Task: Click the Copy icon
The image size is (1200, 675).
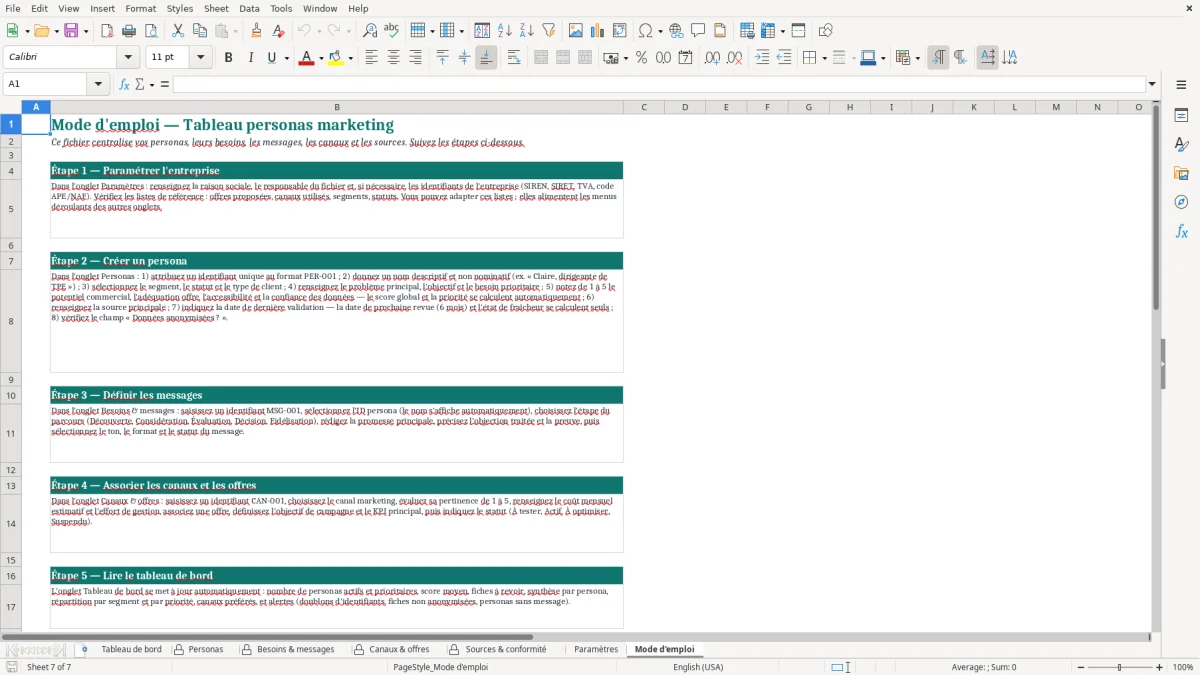Action: [198, 31]
